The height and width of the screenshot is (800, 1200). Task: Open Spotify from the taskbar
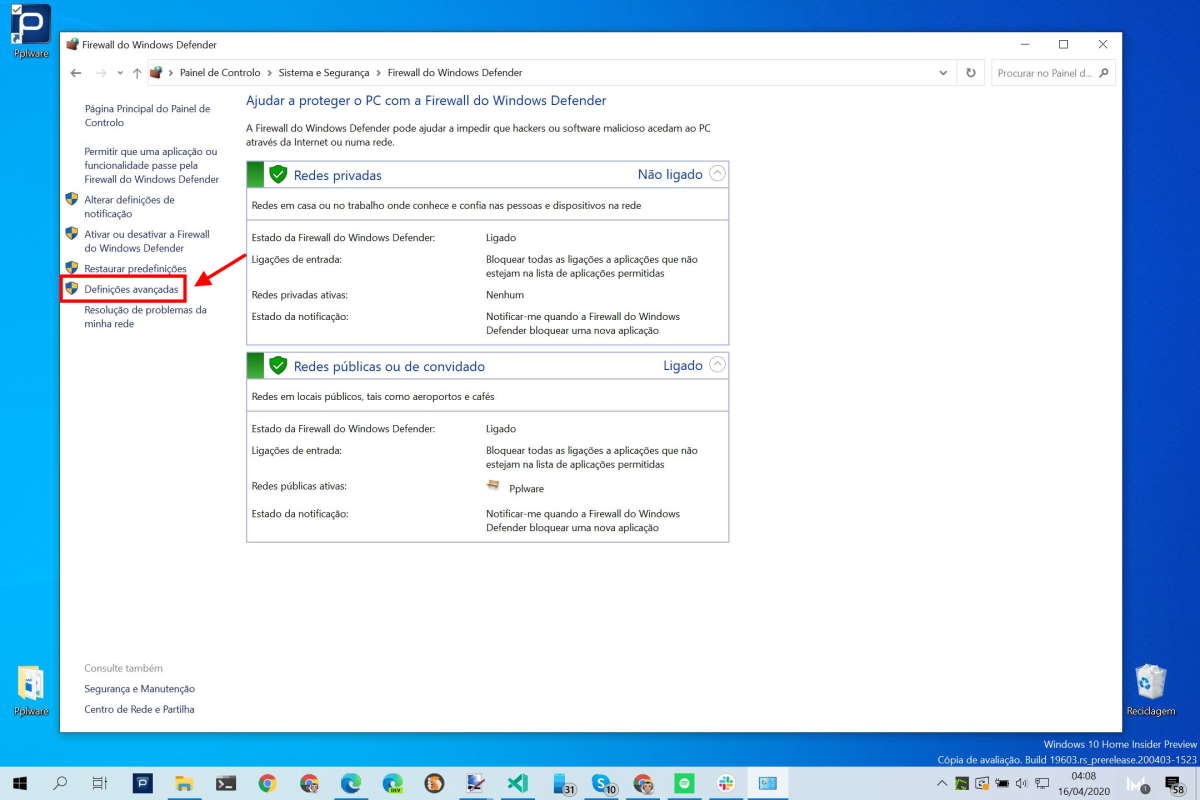click(x=685, y=783)
